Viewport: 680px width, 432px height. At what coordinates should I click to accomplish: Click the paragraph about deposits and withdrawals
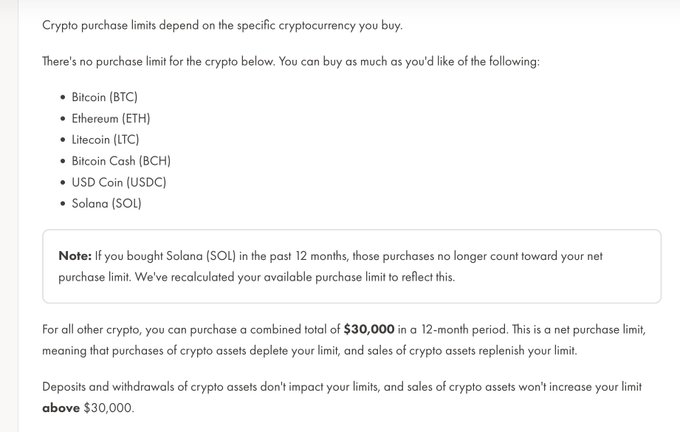click(342, 397)
